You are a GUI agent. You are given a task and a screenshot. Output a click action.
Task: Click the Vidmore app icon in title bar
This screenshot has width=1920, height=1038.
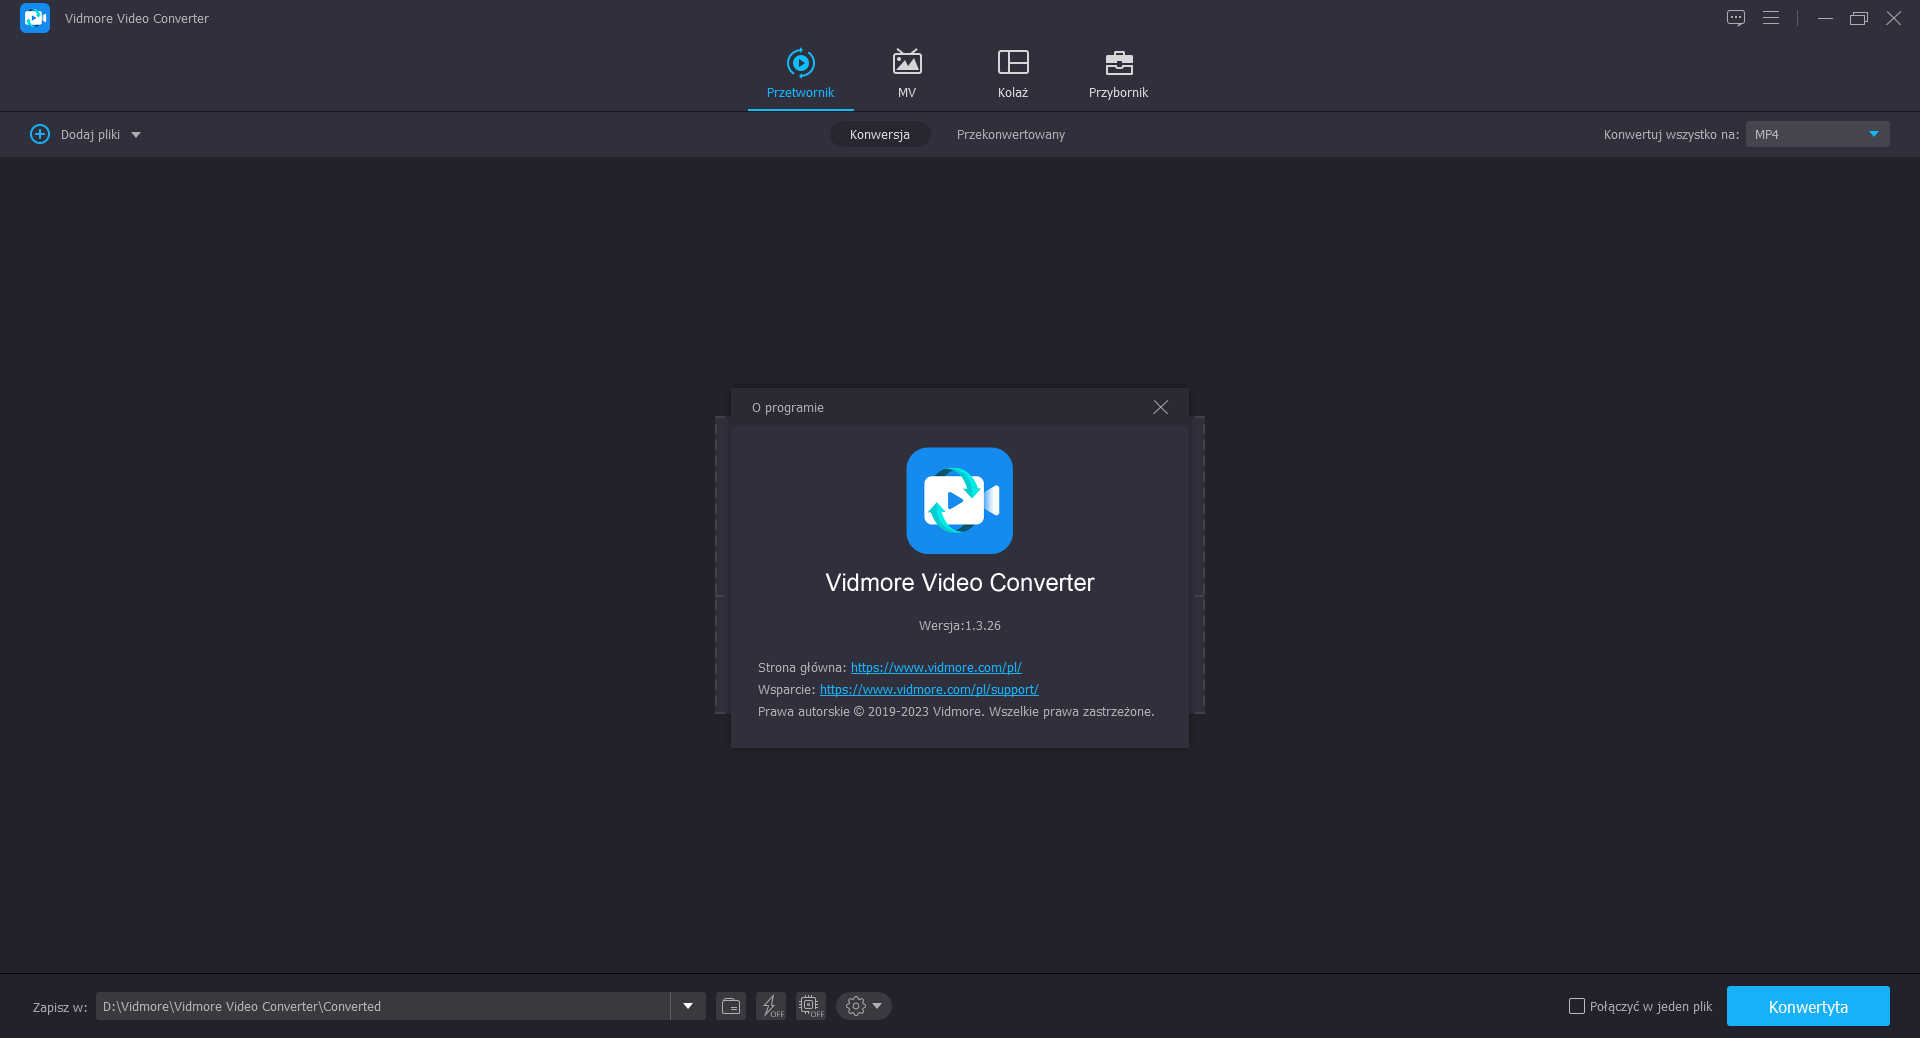click(x=35, y=18)
